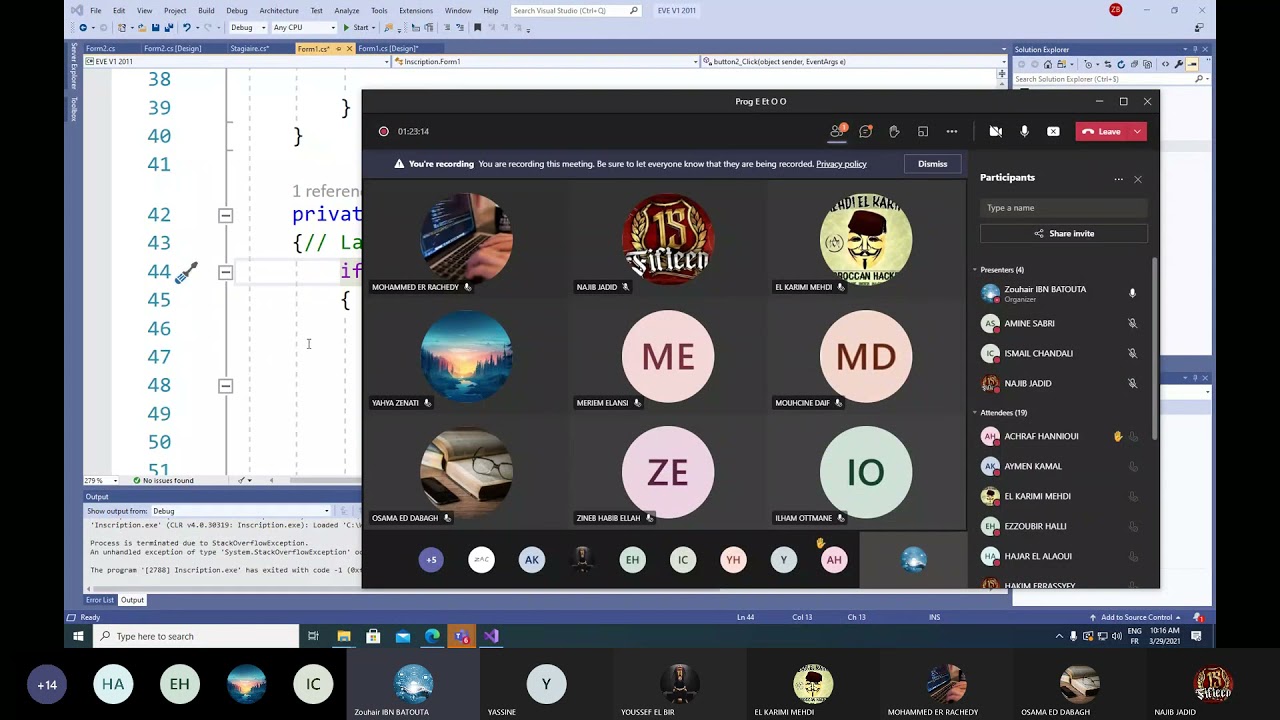Open the Inscription.Form1 class dropdown

tap(546, 62)
